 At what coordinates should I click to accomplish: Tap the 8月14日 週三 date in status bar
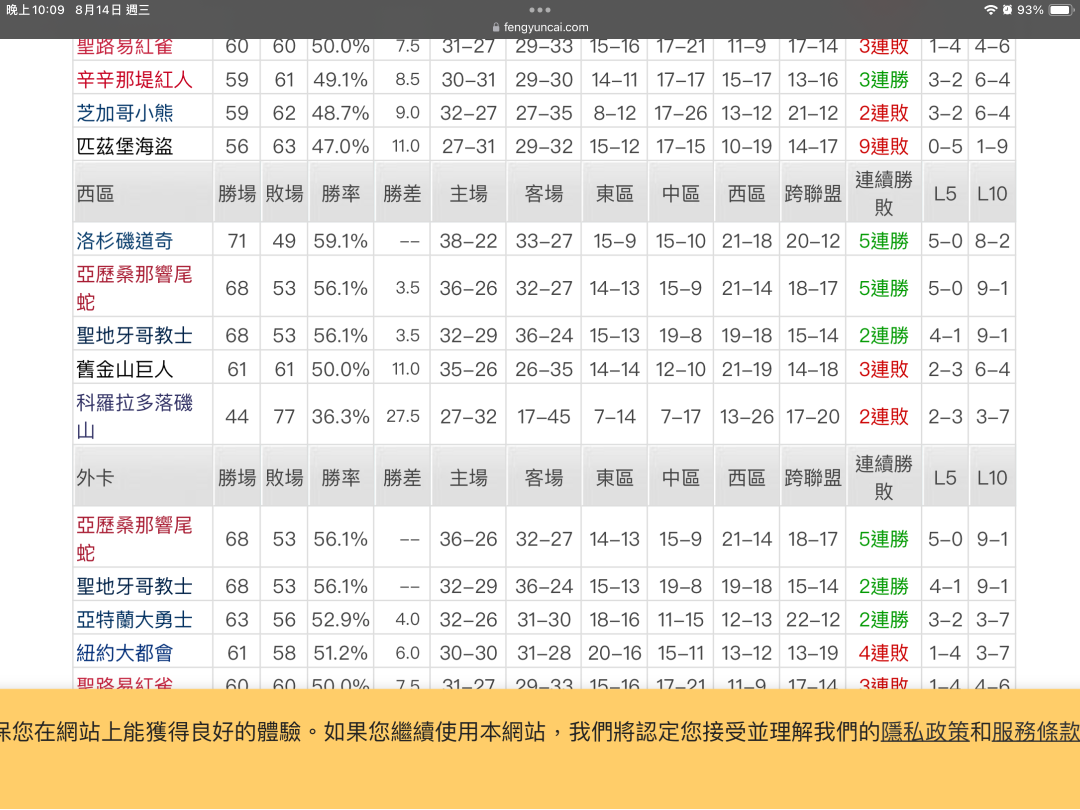[x=112, y=10]
